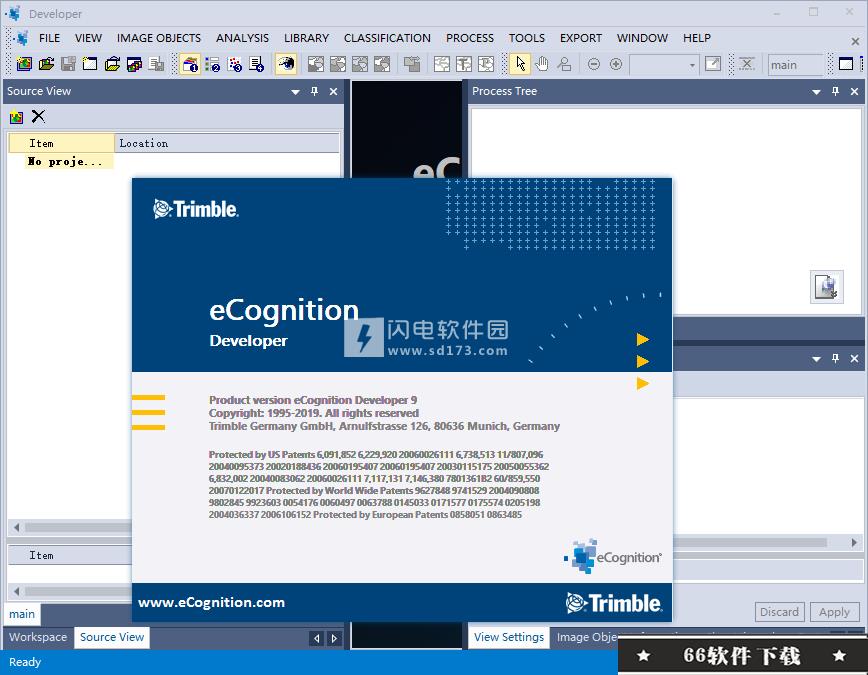Open the ANALYSIS menu
This screenshot has height=675, width=868.
click(x=242, y=38)
